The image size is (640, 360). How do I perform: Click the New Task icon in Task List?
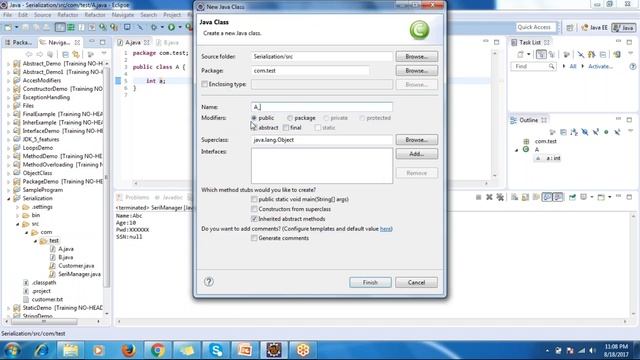[x=520, y=54]
